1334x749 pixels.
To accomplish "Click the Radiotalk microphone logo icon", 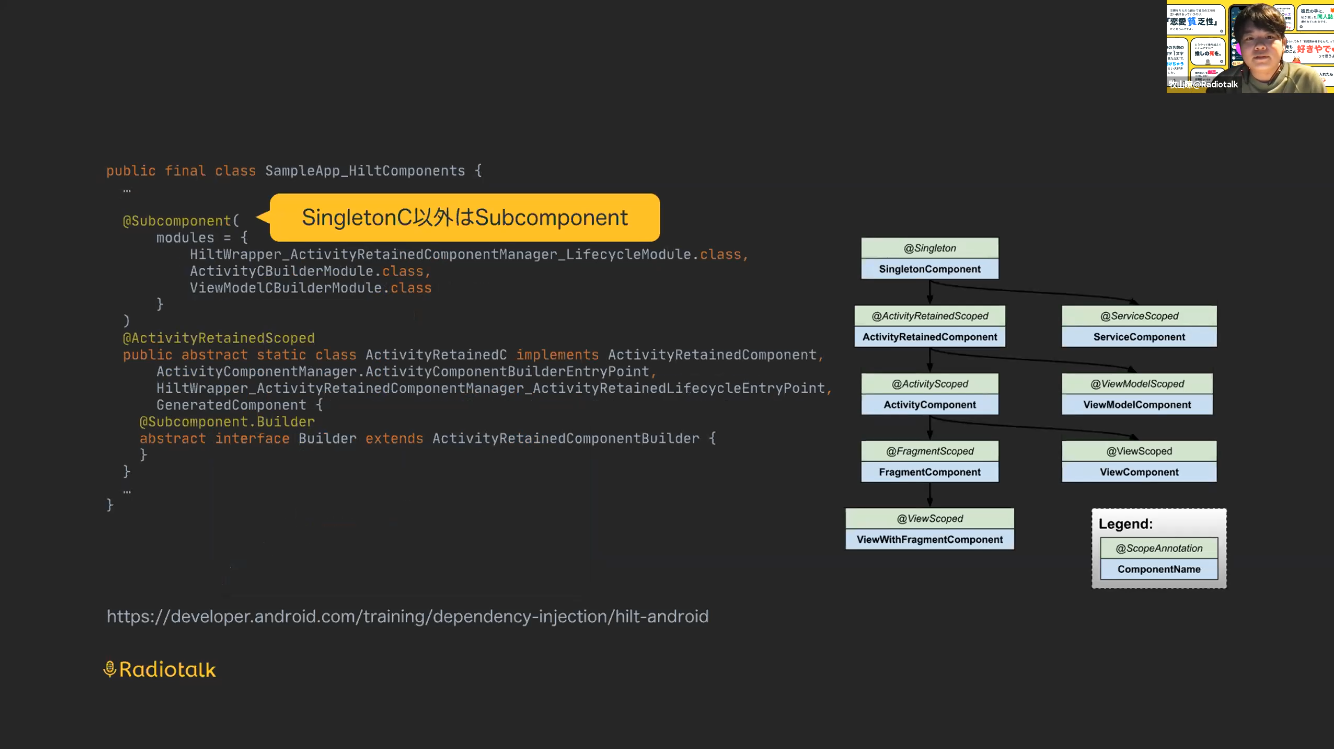I will 110,669.
